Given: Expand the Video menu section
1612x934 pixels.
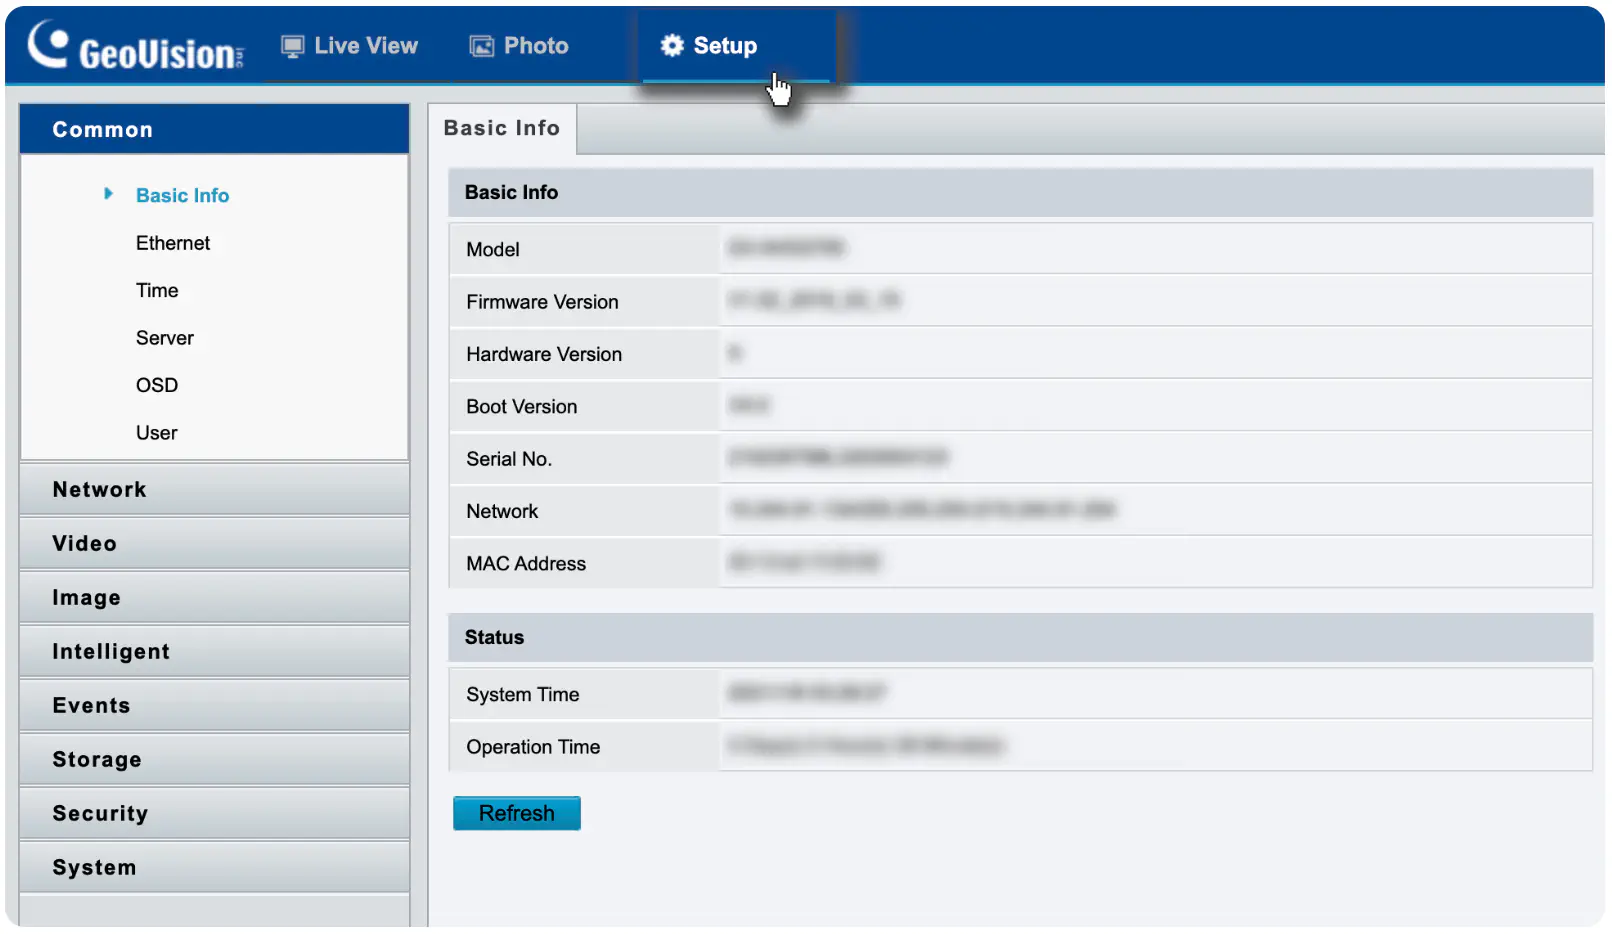Looking at the screenshot, I should point(214,543).
